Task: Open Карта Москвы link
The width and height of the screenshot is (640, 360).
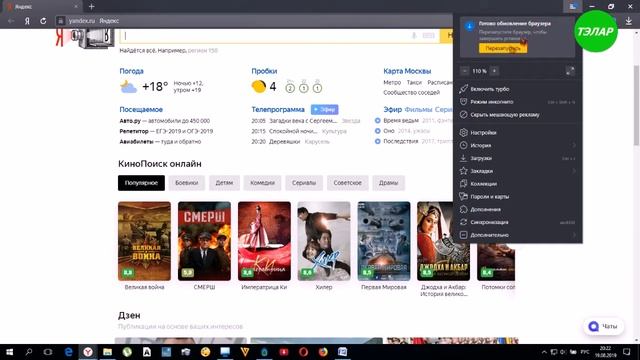Action: (407, 71)
